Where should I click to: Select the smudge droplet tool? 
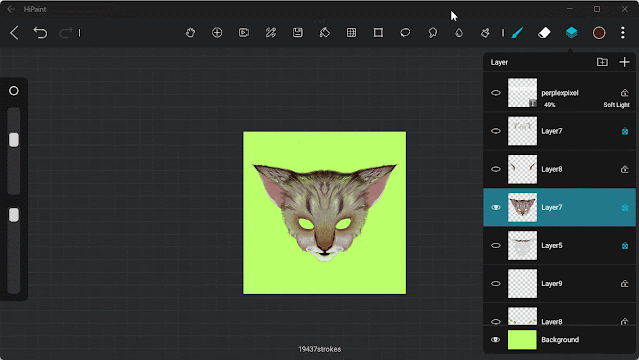tap(459, 33)
